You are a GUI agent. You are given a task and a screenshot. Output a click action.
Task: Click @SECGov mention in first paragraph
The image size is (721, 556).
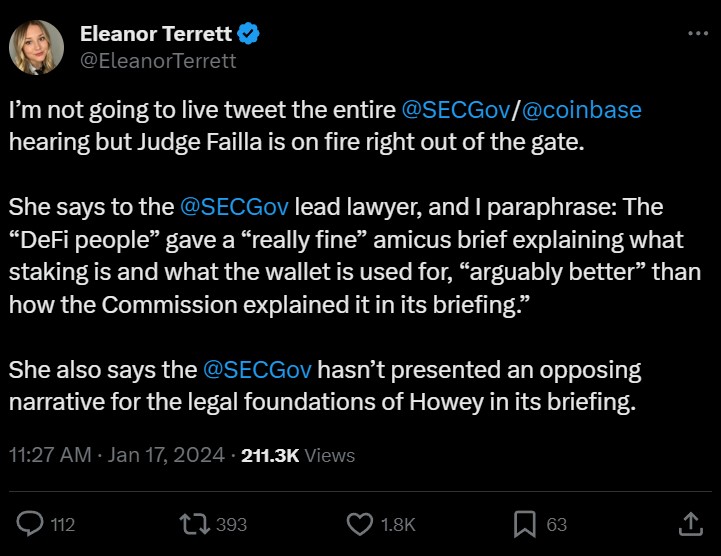tap(457, 109)
